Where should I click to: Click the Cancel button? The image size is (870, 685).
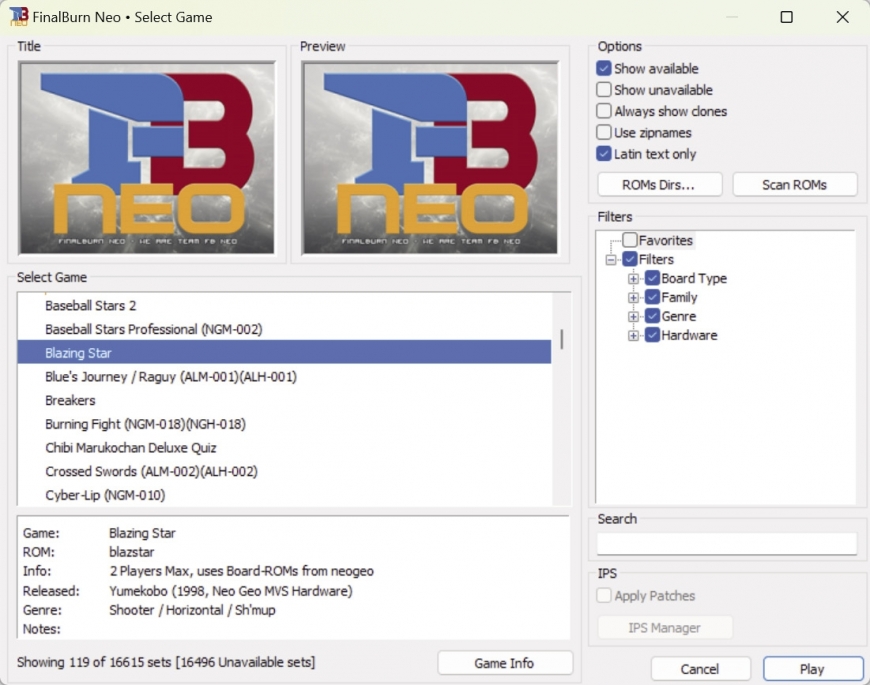click(x=700, y=669)
